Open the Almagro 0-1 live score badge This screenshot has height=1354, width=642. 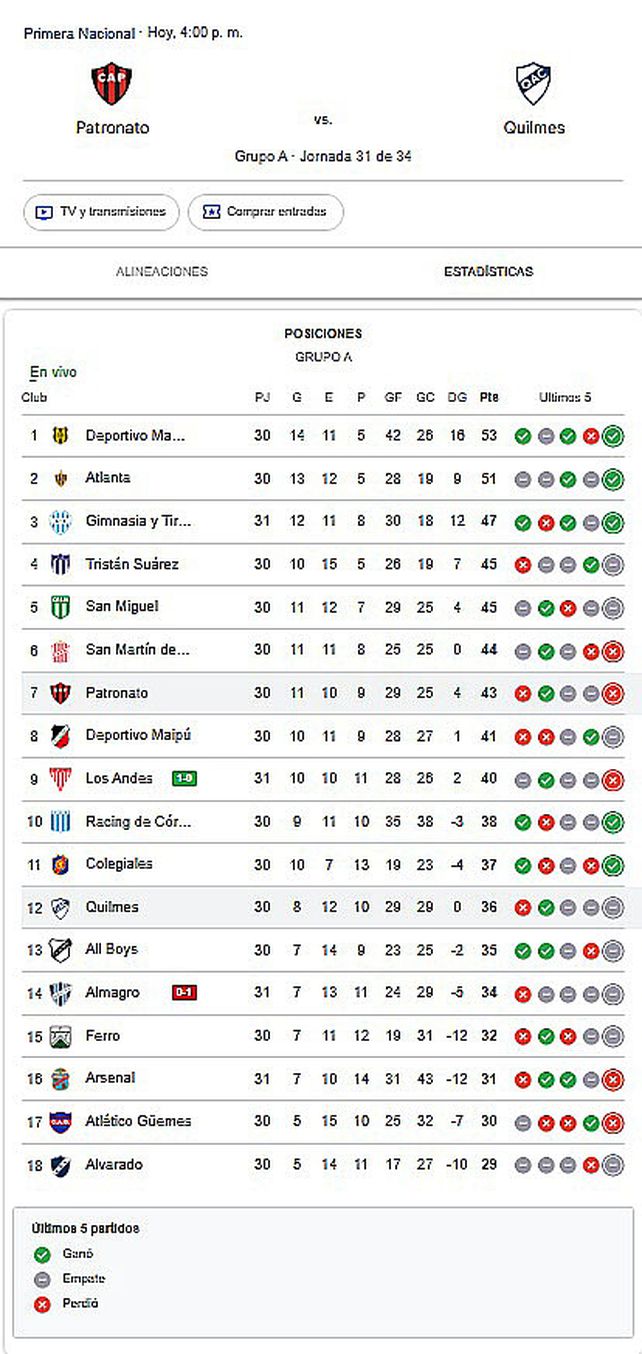(184, 993)
